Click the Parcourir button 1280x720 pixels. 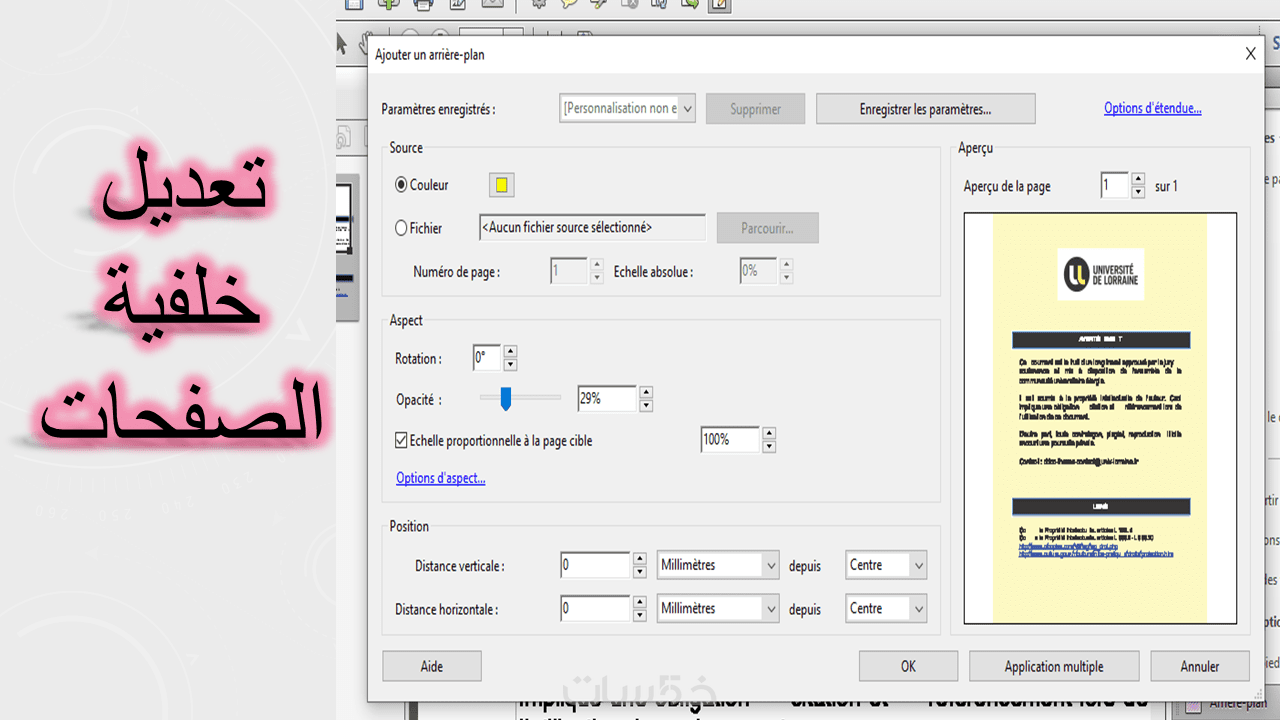pyautogui.click(x=767, y=228)
